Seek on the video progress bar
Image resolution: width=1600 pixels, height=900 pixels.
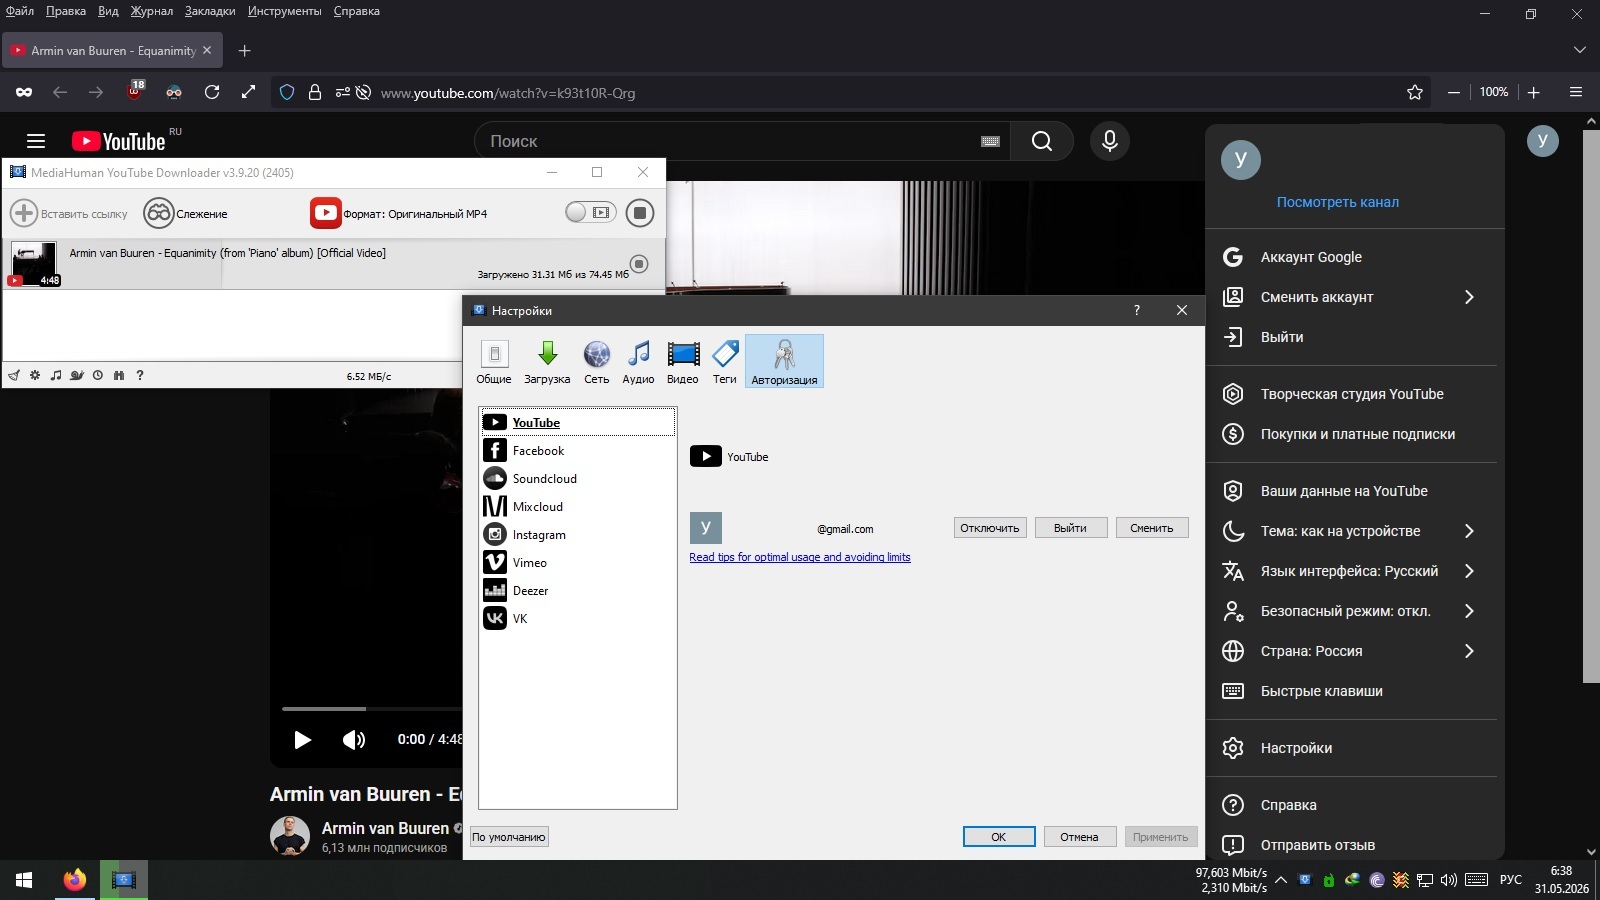[x=372, y=709]
